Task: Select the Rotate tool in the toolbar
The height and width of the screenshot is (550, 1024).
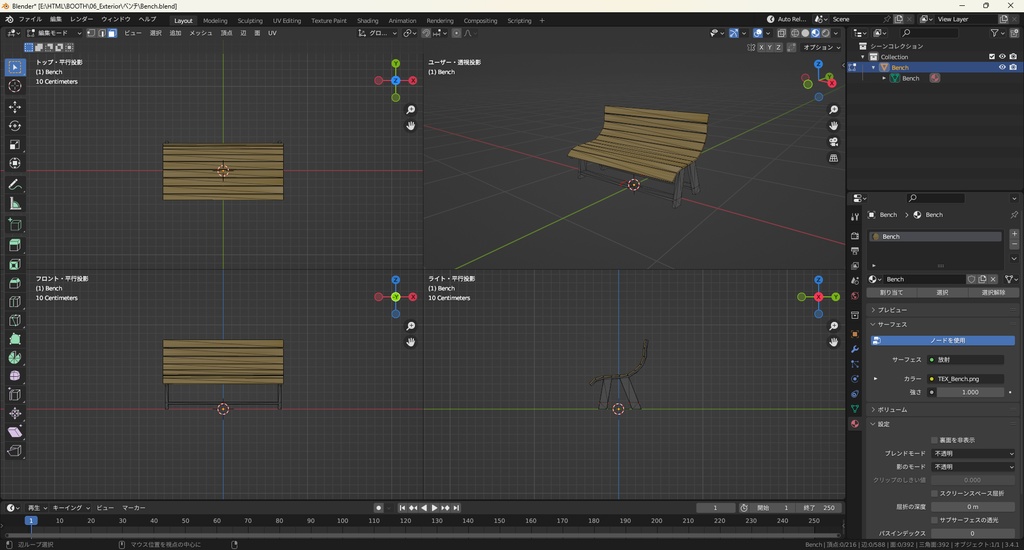Action: [15, 126]
